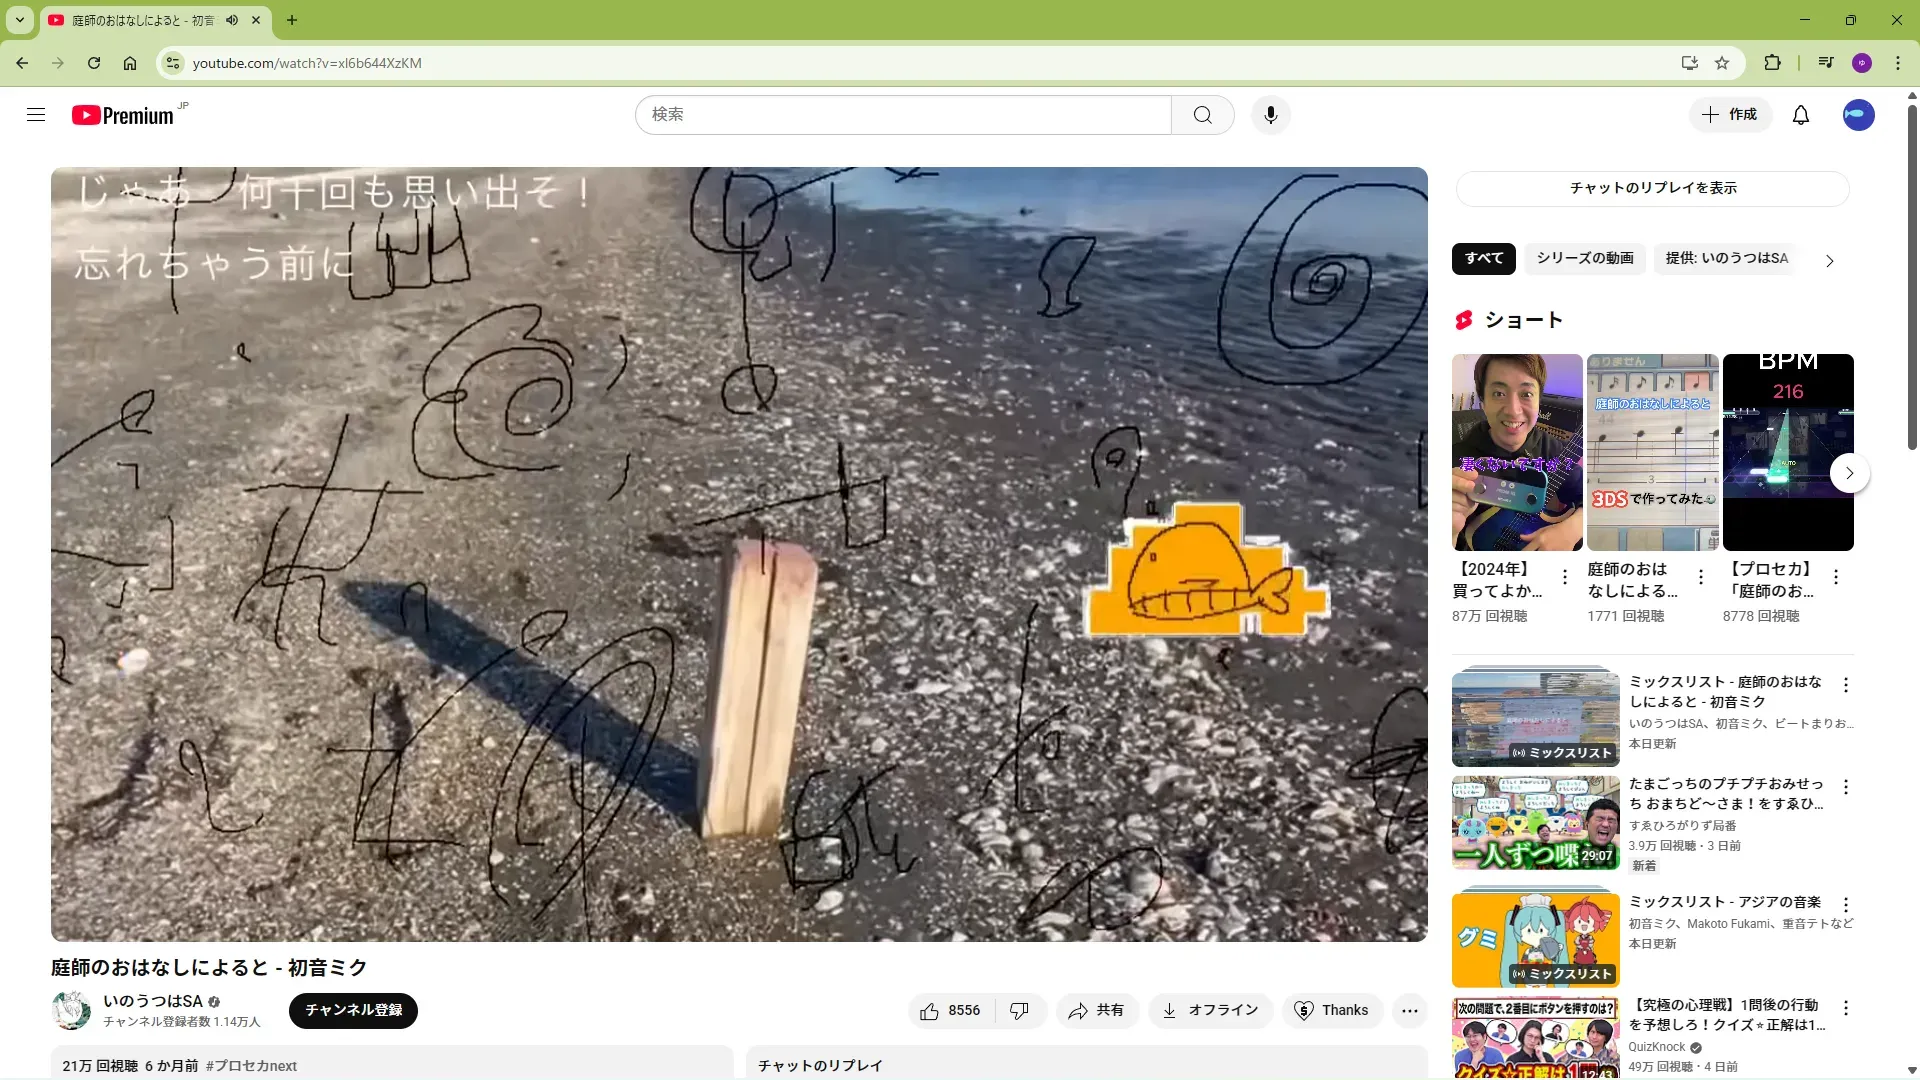
Task: Open the YouTube hamburger guide menu
Action: point(36,115)
